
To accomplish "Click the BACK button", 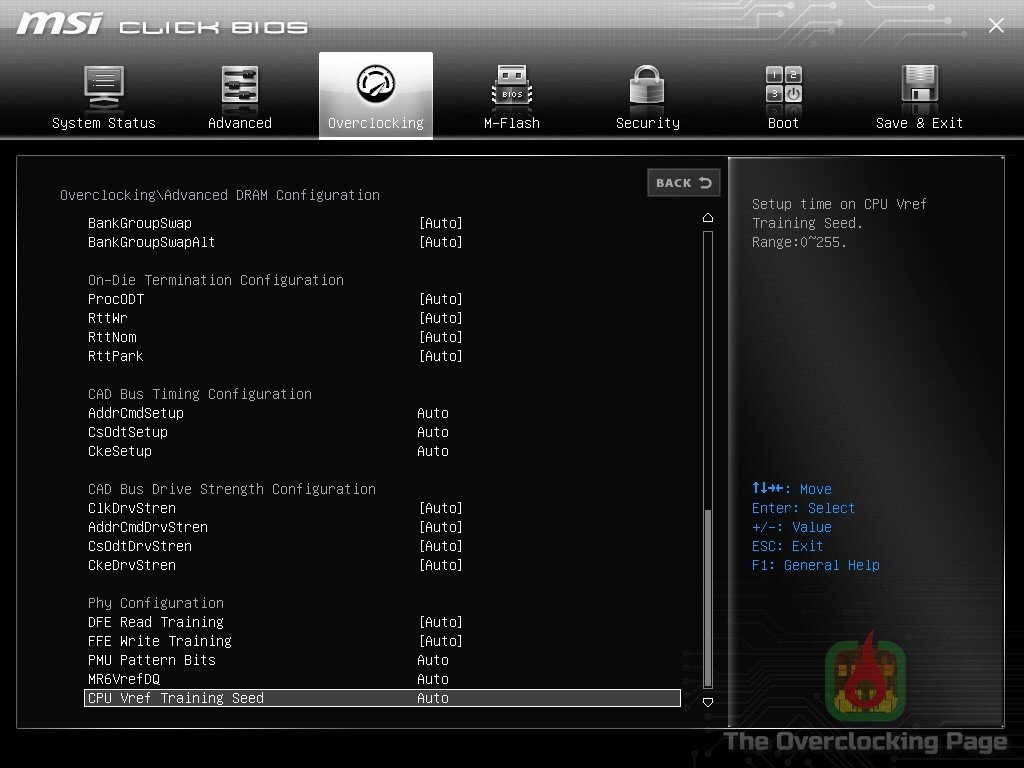I will [684, 182].
